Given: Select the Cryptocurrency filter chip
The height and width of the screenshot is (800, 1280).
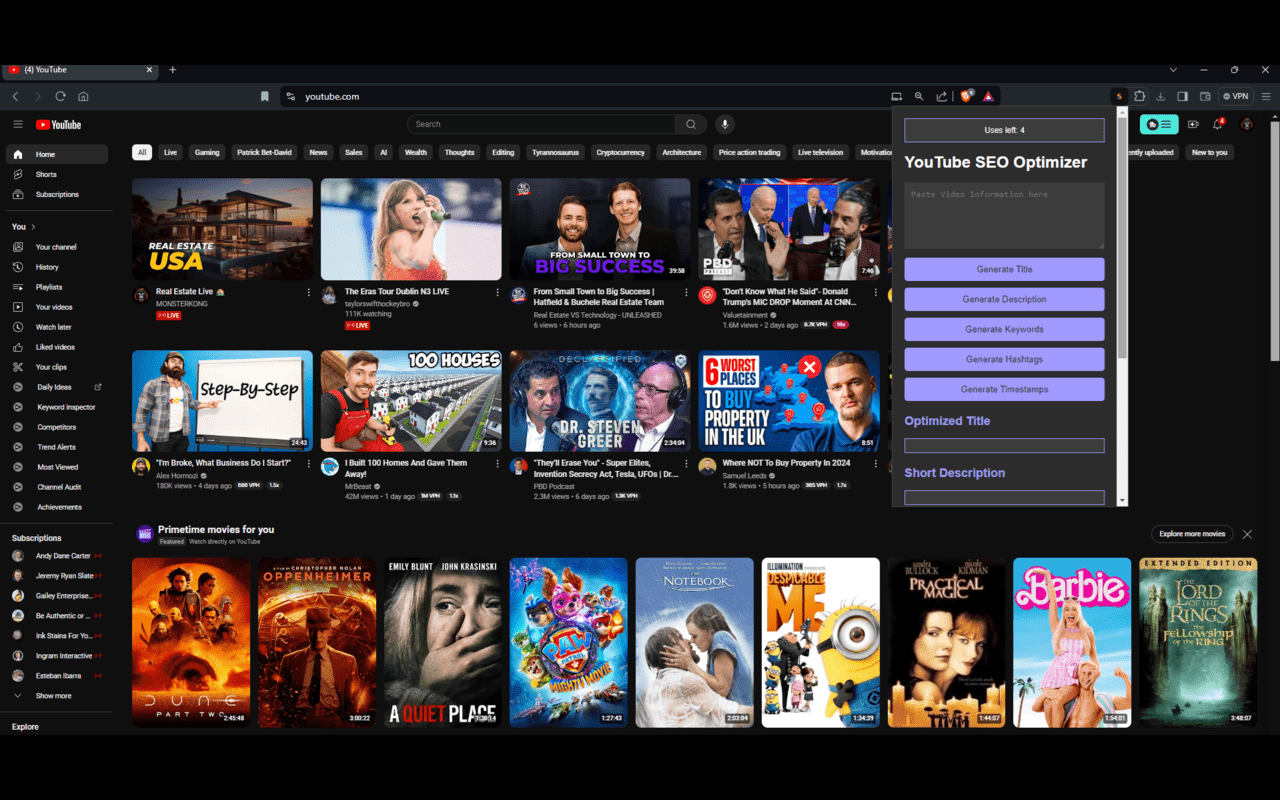Looking at the screenshot, I should [x=620, y=152].
